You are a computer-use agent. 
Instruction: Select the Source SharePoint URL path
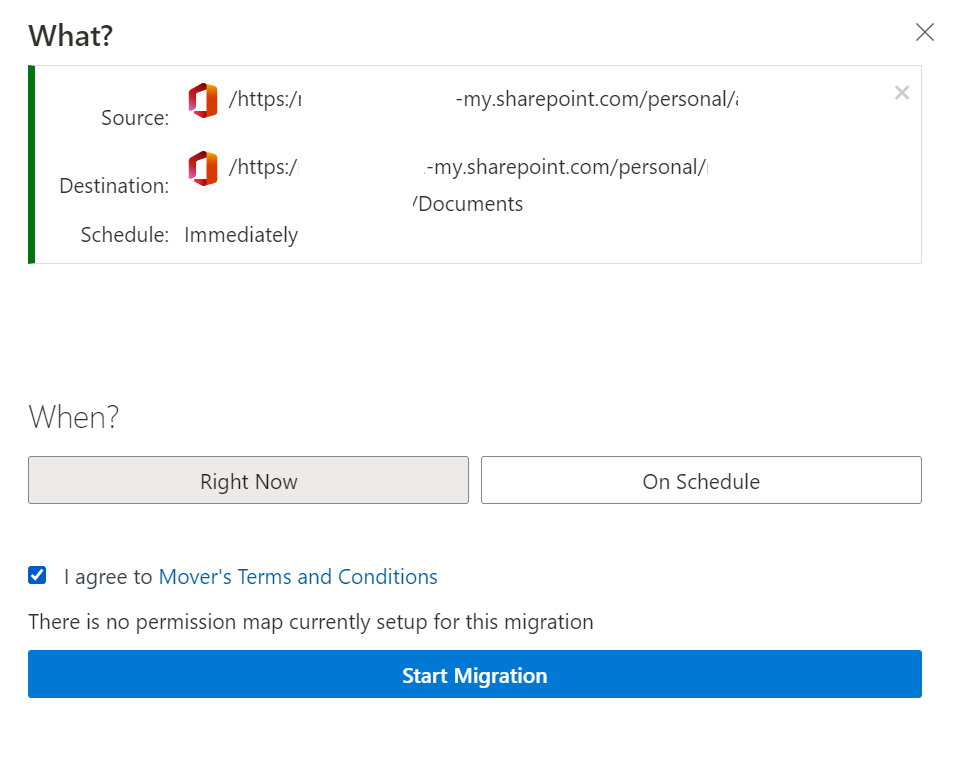tap(483, 100)
